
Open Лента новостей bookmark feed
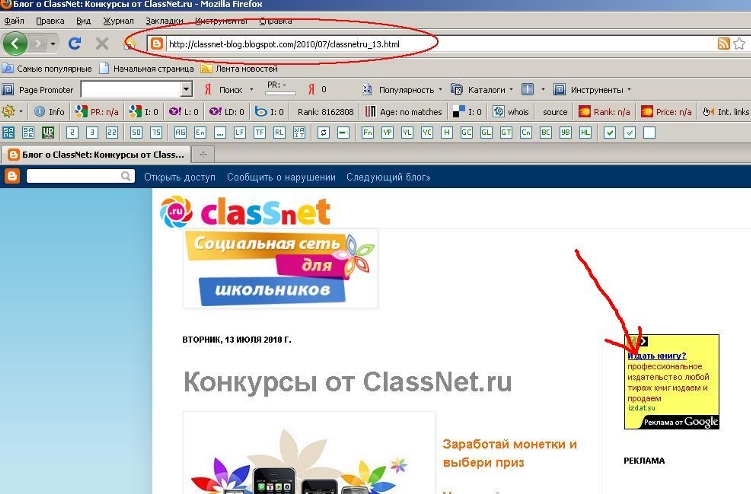[239, 69]
